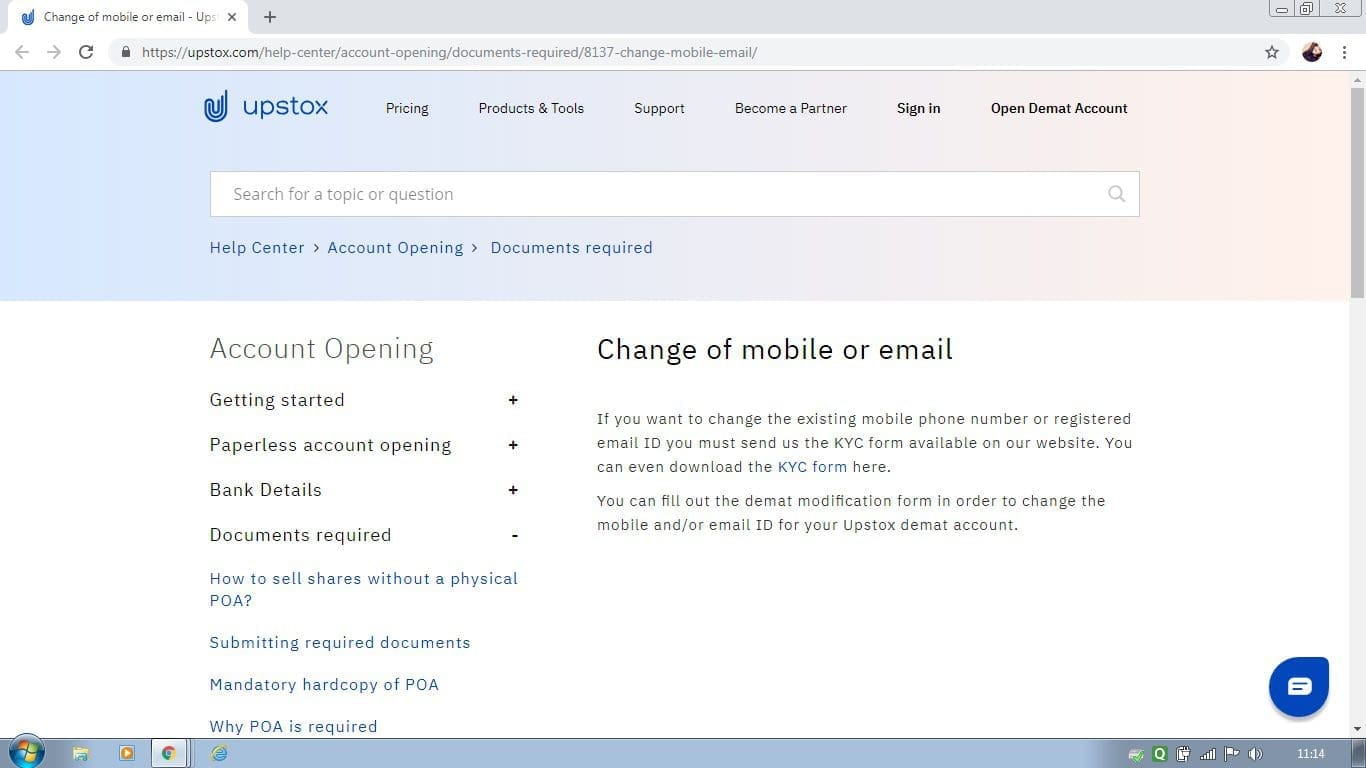Launch the media player from the taskbar
Image resolution: width=1366 pixels, height=768 pixels.
(x=127, y=754)
